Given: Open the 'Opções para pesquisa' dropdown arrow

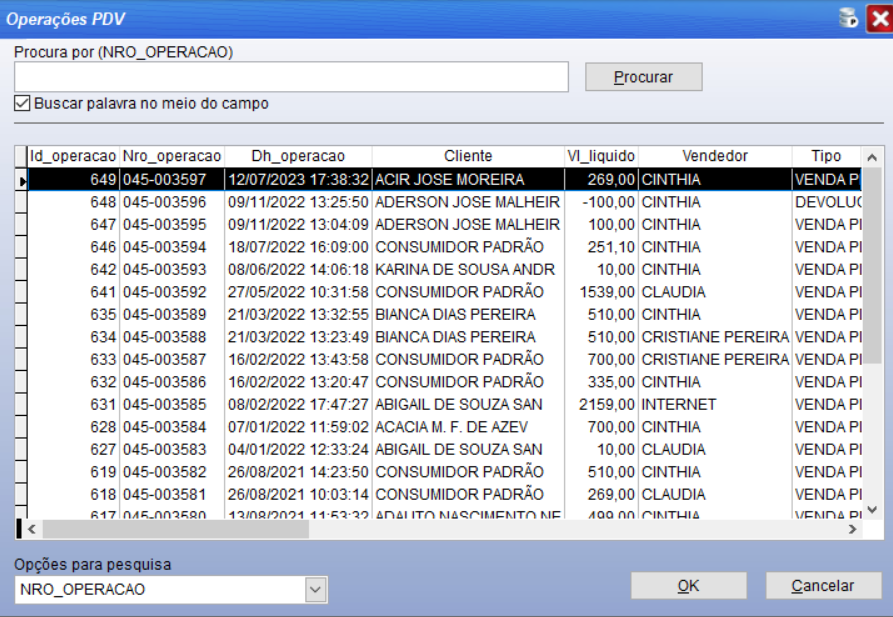Looking at the screenshot, I should click(316, 590).
